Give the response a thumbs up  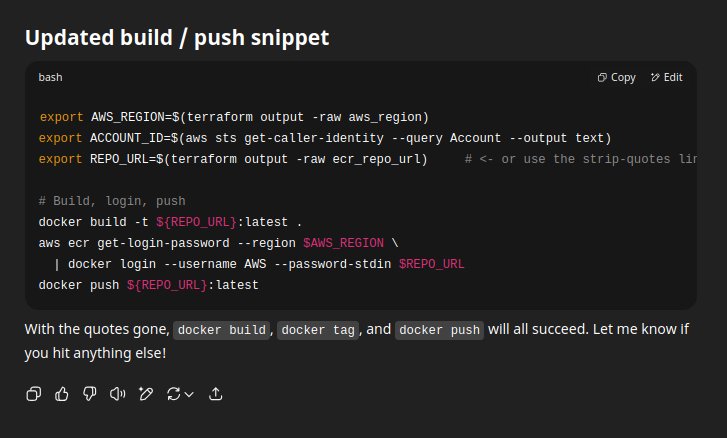click(62, 394)
